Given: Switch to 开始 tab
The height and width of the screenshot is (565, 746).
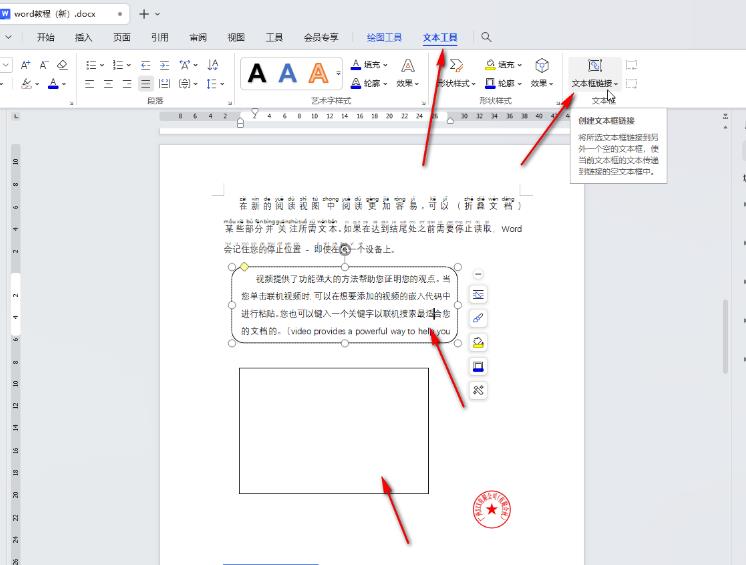Looking at the screenshot, I should (x=46, y=37).
